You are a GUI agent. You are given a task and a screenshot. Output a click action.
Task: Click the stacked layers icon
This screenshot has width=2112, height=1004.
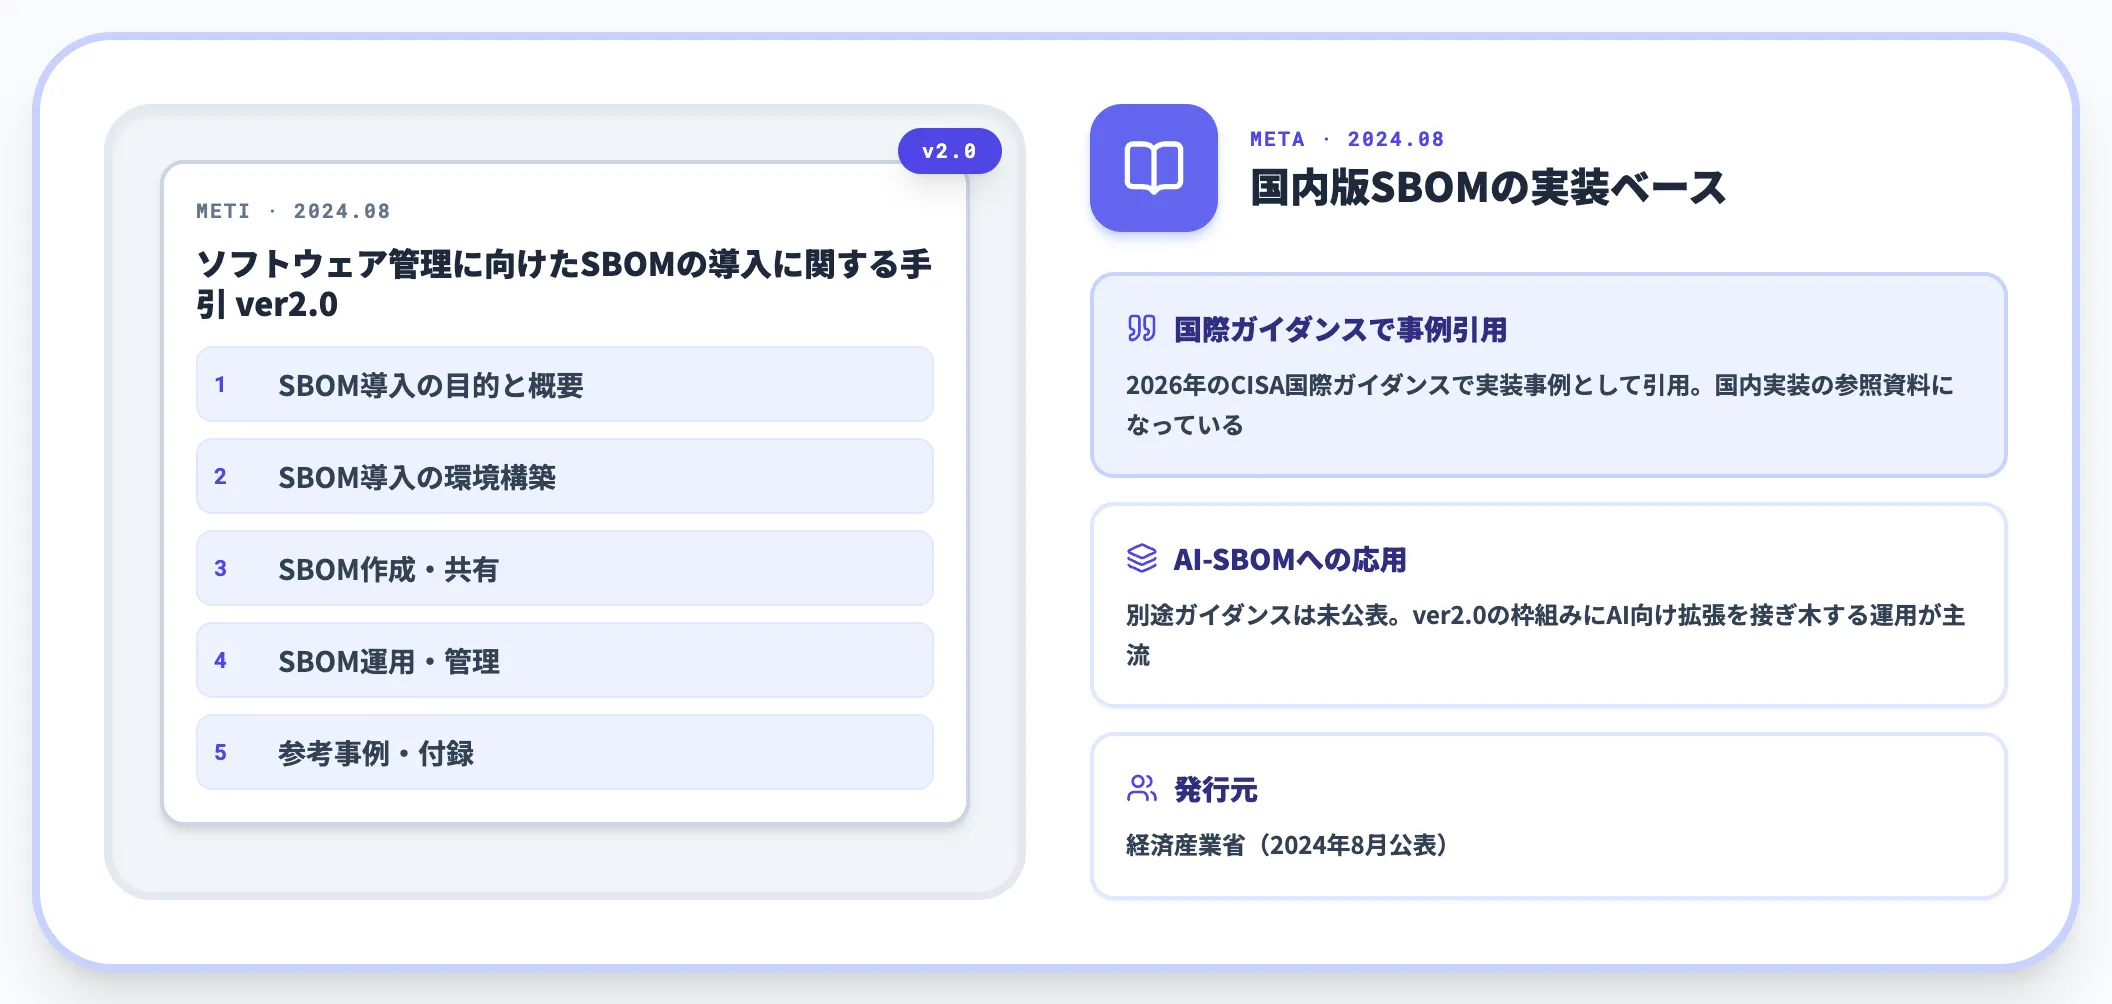pos(1141,558)
